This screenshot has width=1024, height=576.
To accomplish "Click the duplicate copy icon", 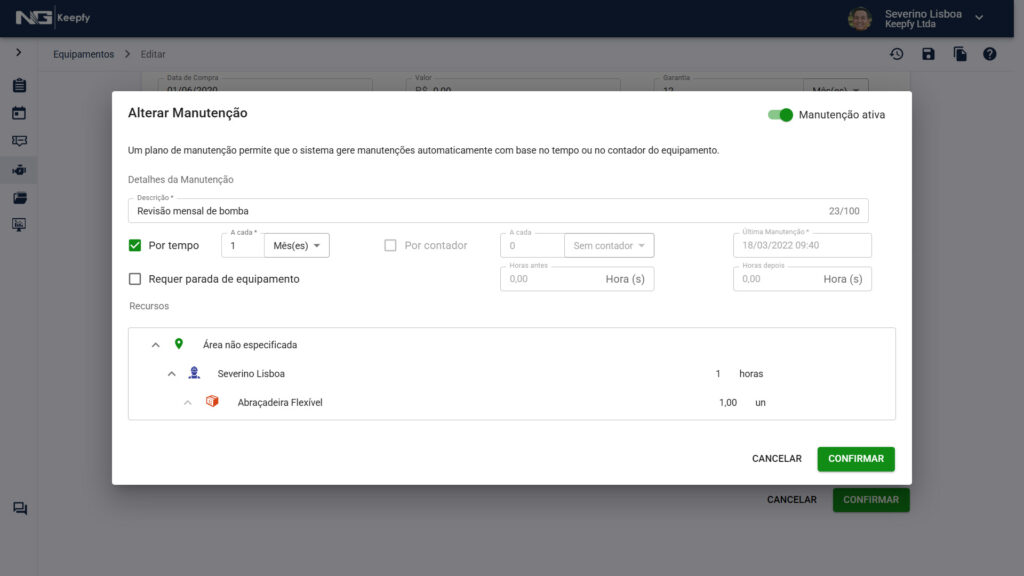I will coord(959,54).
